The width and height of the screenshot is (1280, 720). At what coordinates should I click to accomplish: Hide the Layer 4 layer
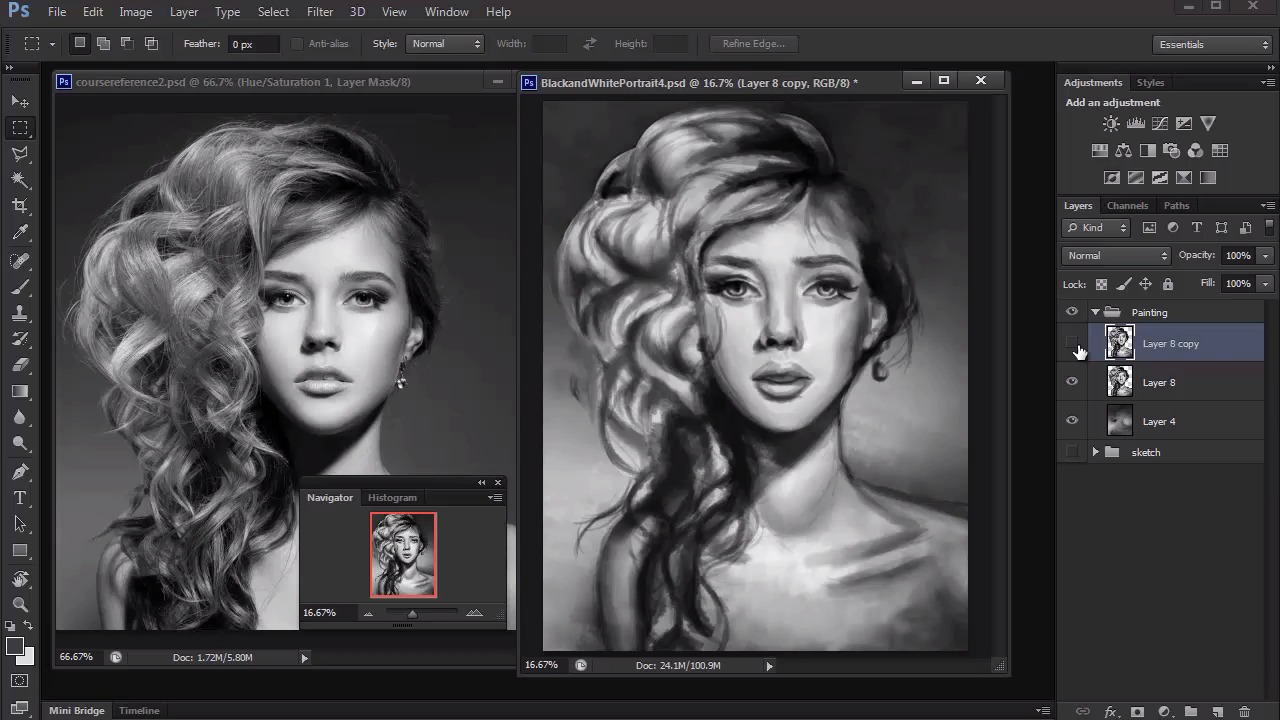point(1072,421)
